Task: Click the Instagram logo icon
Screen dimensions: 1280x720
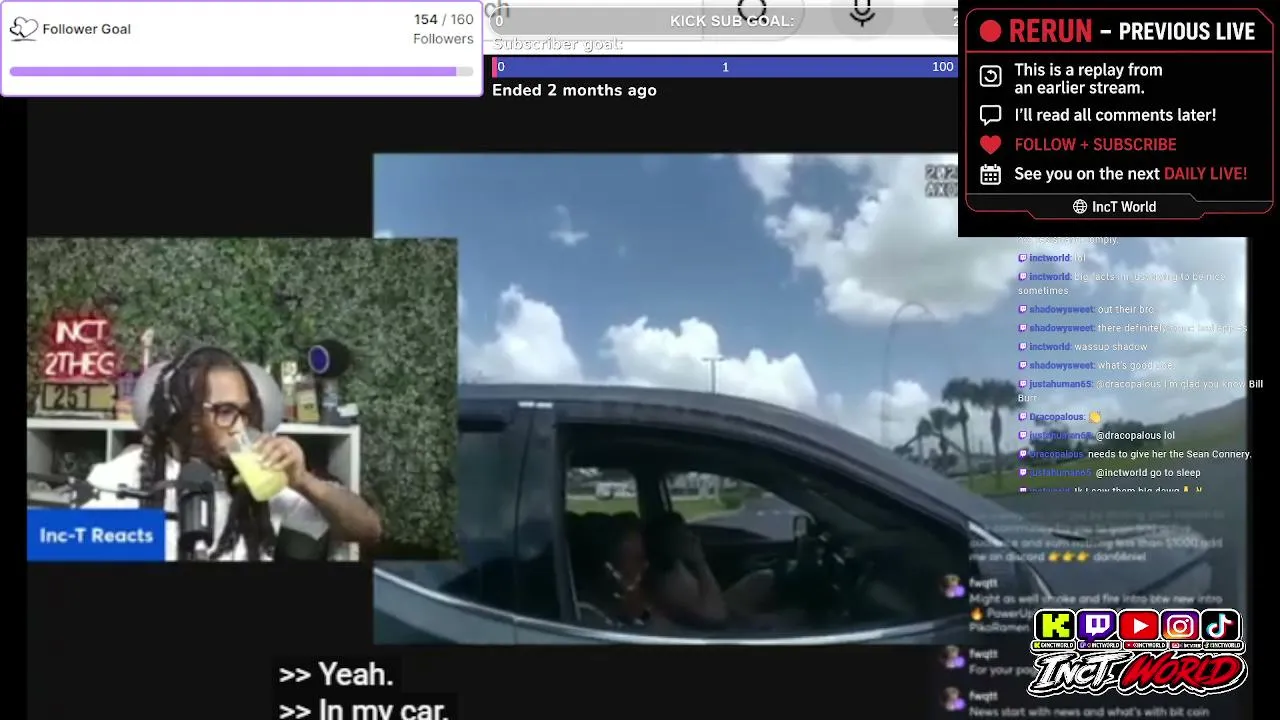Action: pos(1179,627)
